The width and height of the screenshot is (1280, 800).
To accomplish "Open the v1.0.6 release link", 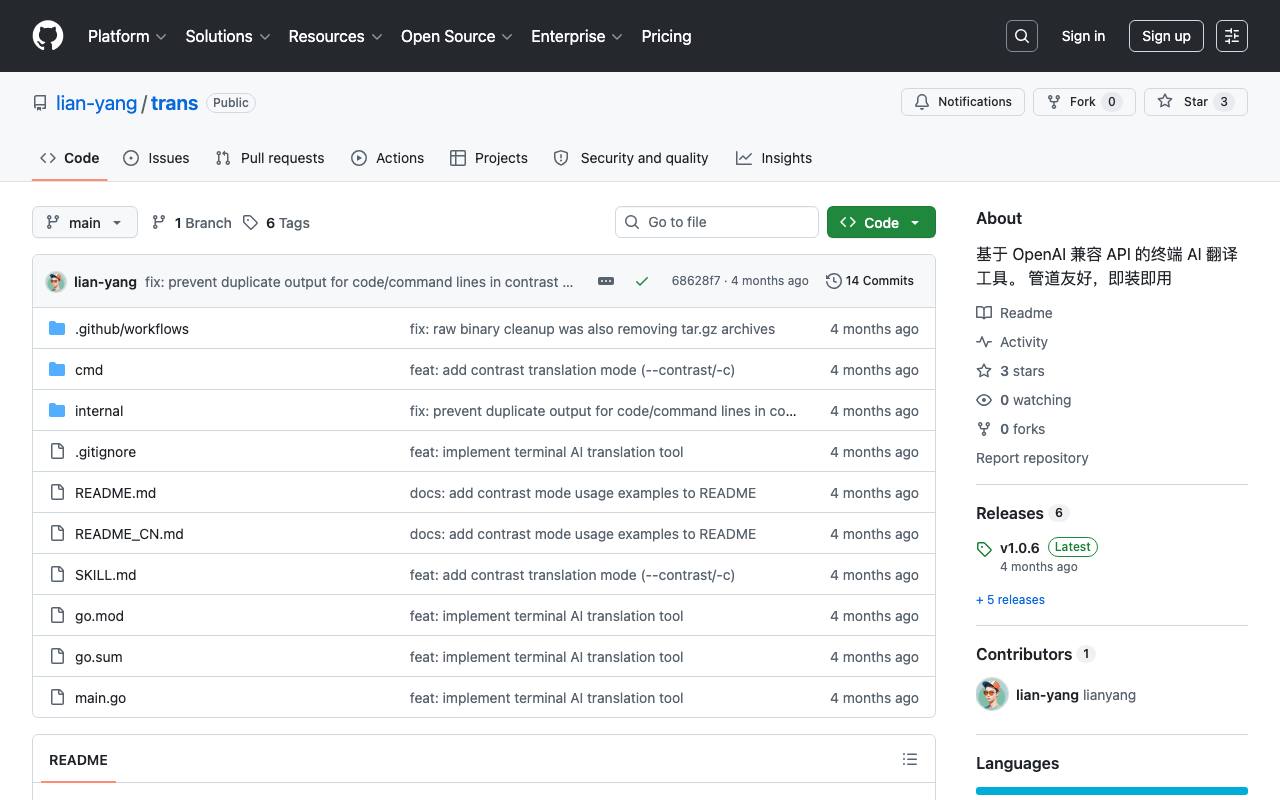I will pos(1019,548).
